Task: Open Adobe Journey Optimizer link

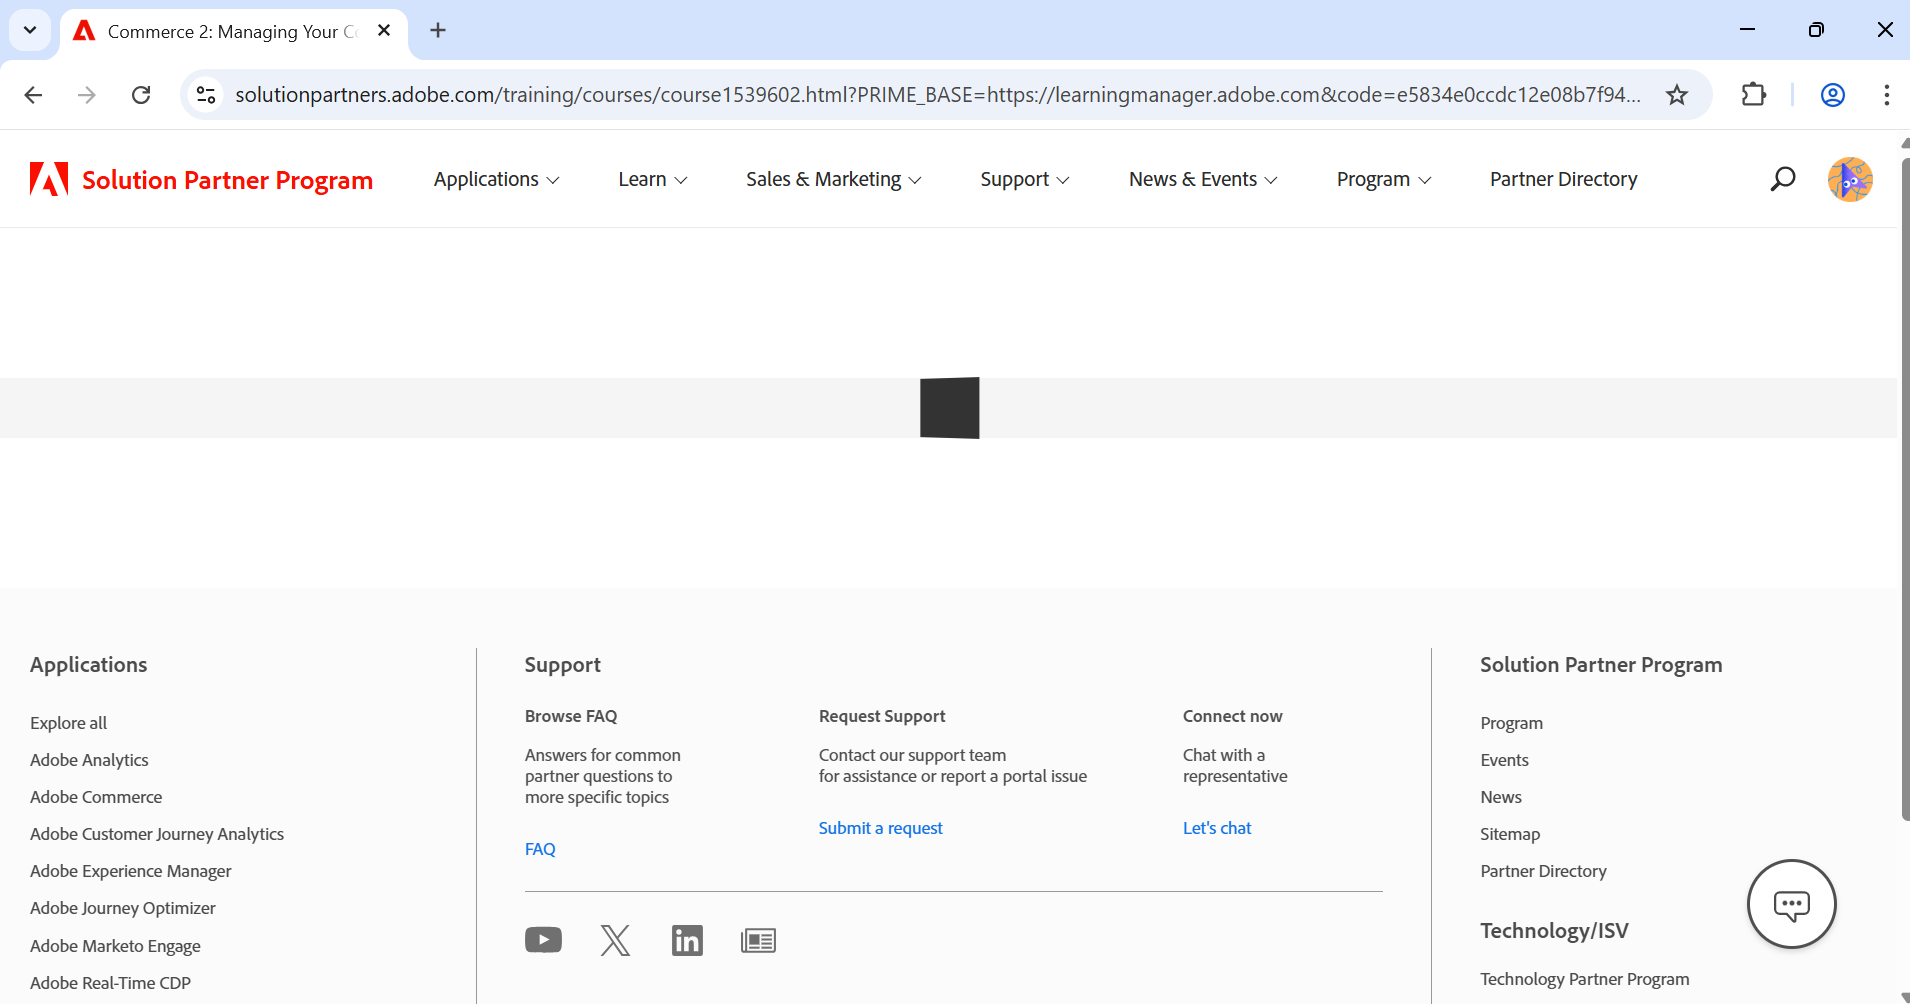Action: [x=123, y=908]
